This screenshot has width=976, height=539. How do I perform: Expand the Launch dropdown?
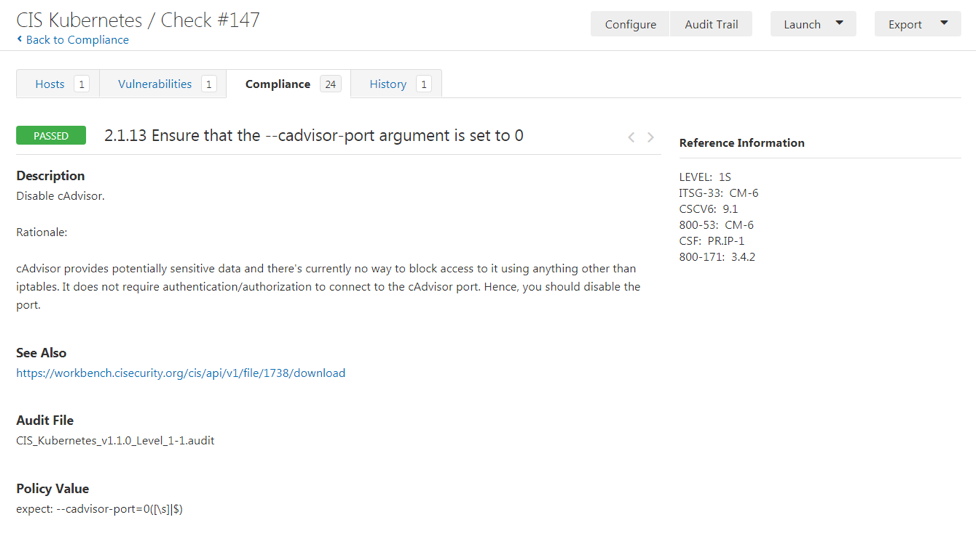click(x=813, y=24)
